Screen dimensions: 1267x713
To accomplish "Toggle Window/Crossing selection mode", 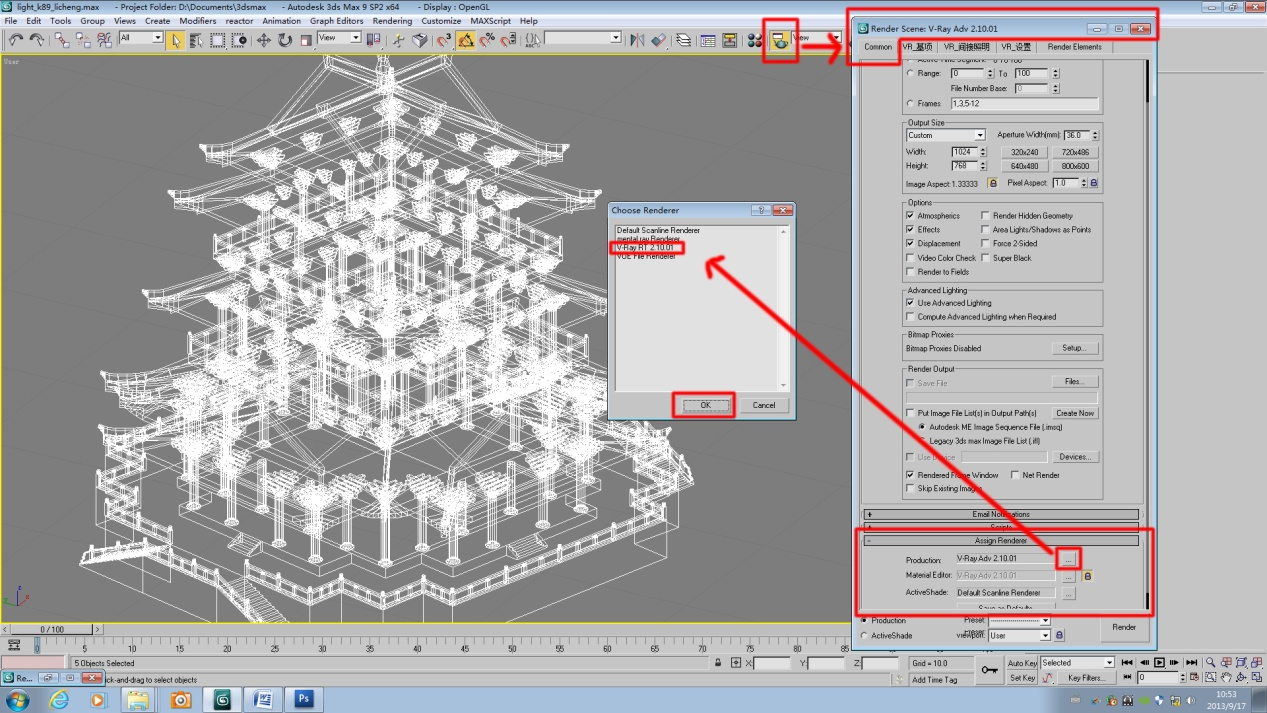I will coord(239,40).
